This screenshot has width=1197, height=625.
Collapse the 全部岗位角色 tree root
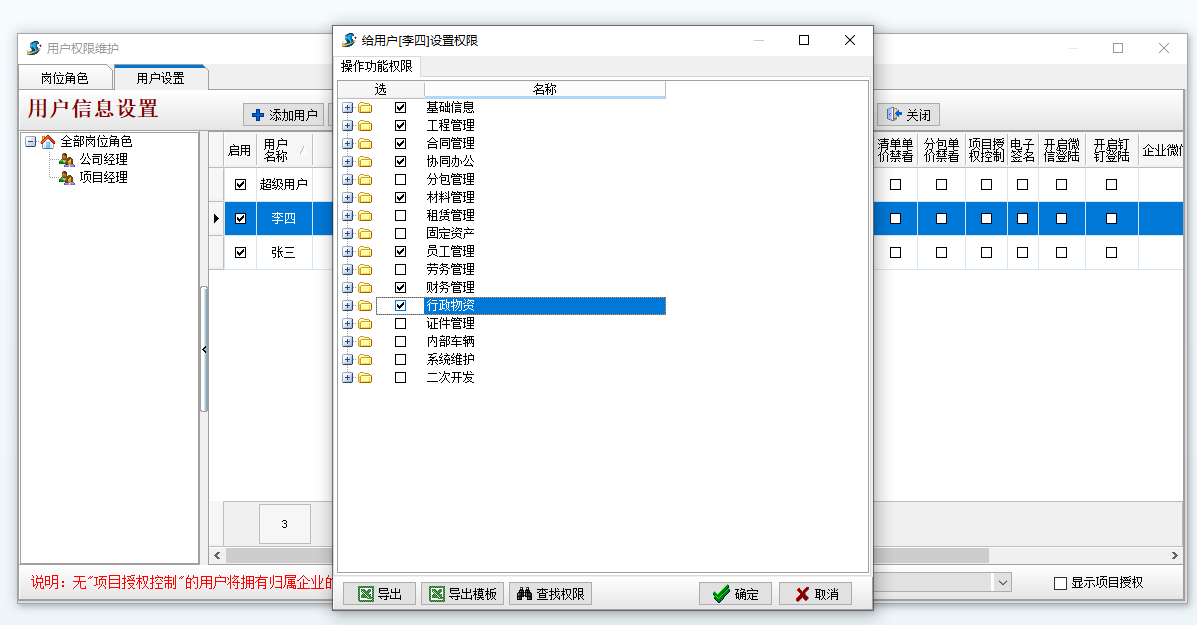tap(31, 142)
